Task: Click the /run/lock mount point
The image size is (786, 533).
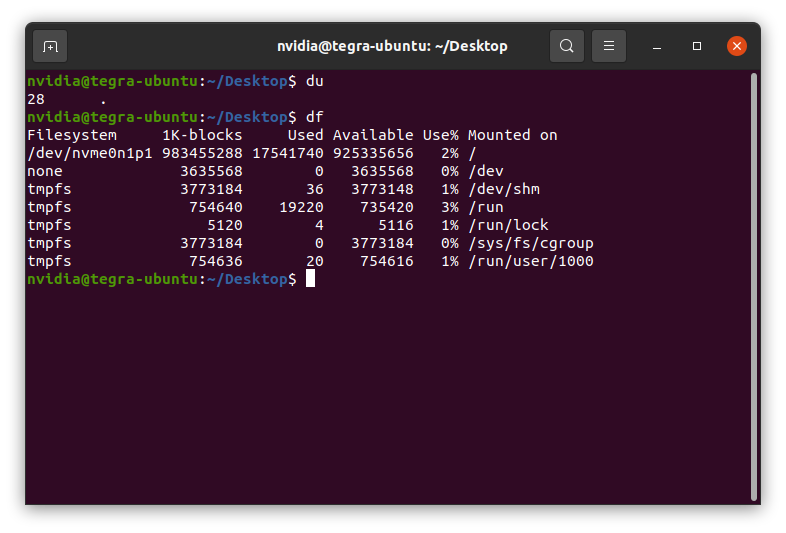Action: pos(508,225)
